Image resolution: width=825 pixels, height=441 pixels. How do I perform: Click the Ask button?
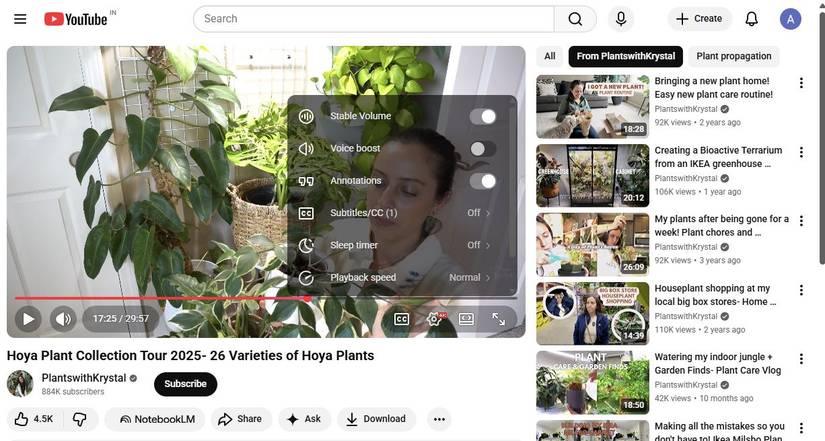304,419
